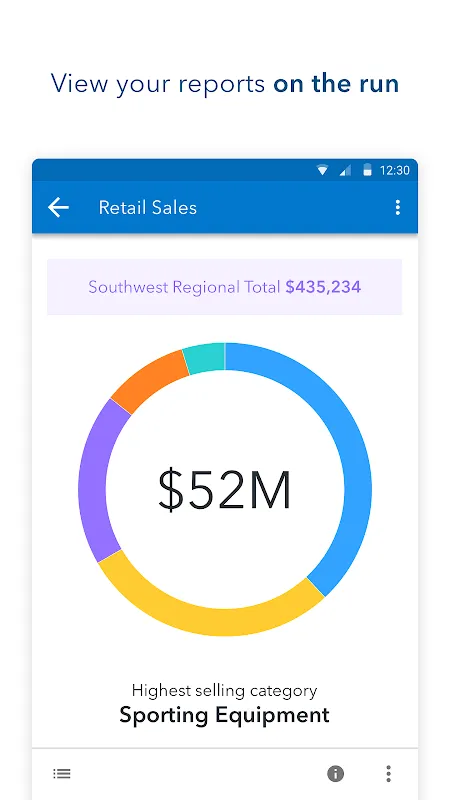Tap the Highest selling category caption
Image resolution: width=450 pixels, height=800 pixels.
pyautogui.click(x=224, y=691)
